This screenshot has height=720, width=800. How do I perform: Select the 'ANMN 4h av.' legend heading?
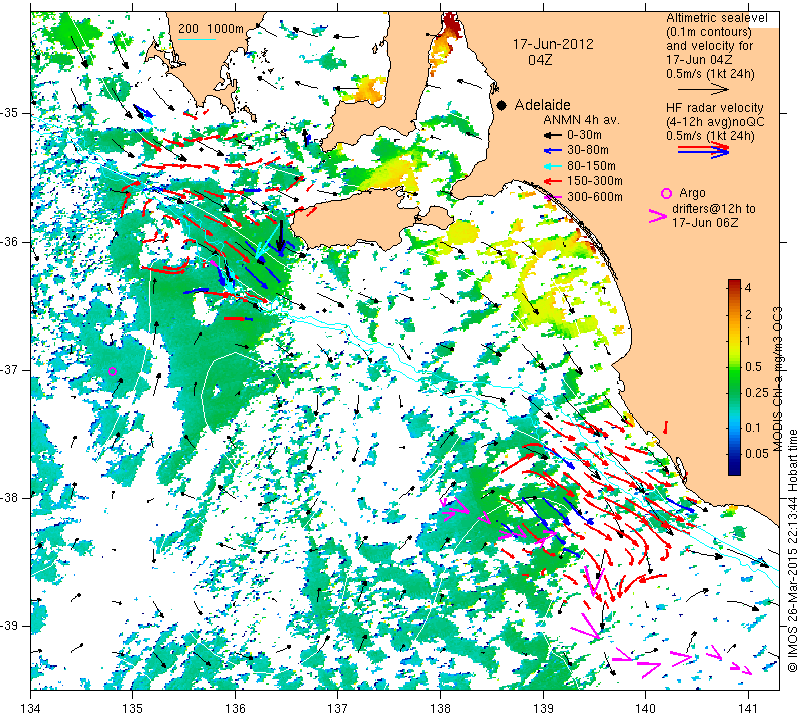click(x=581, y=120)
